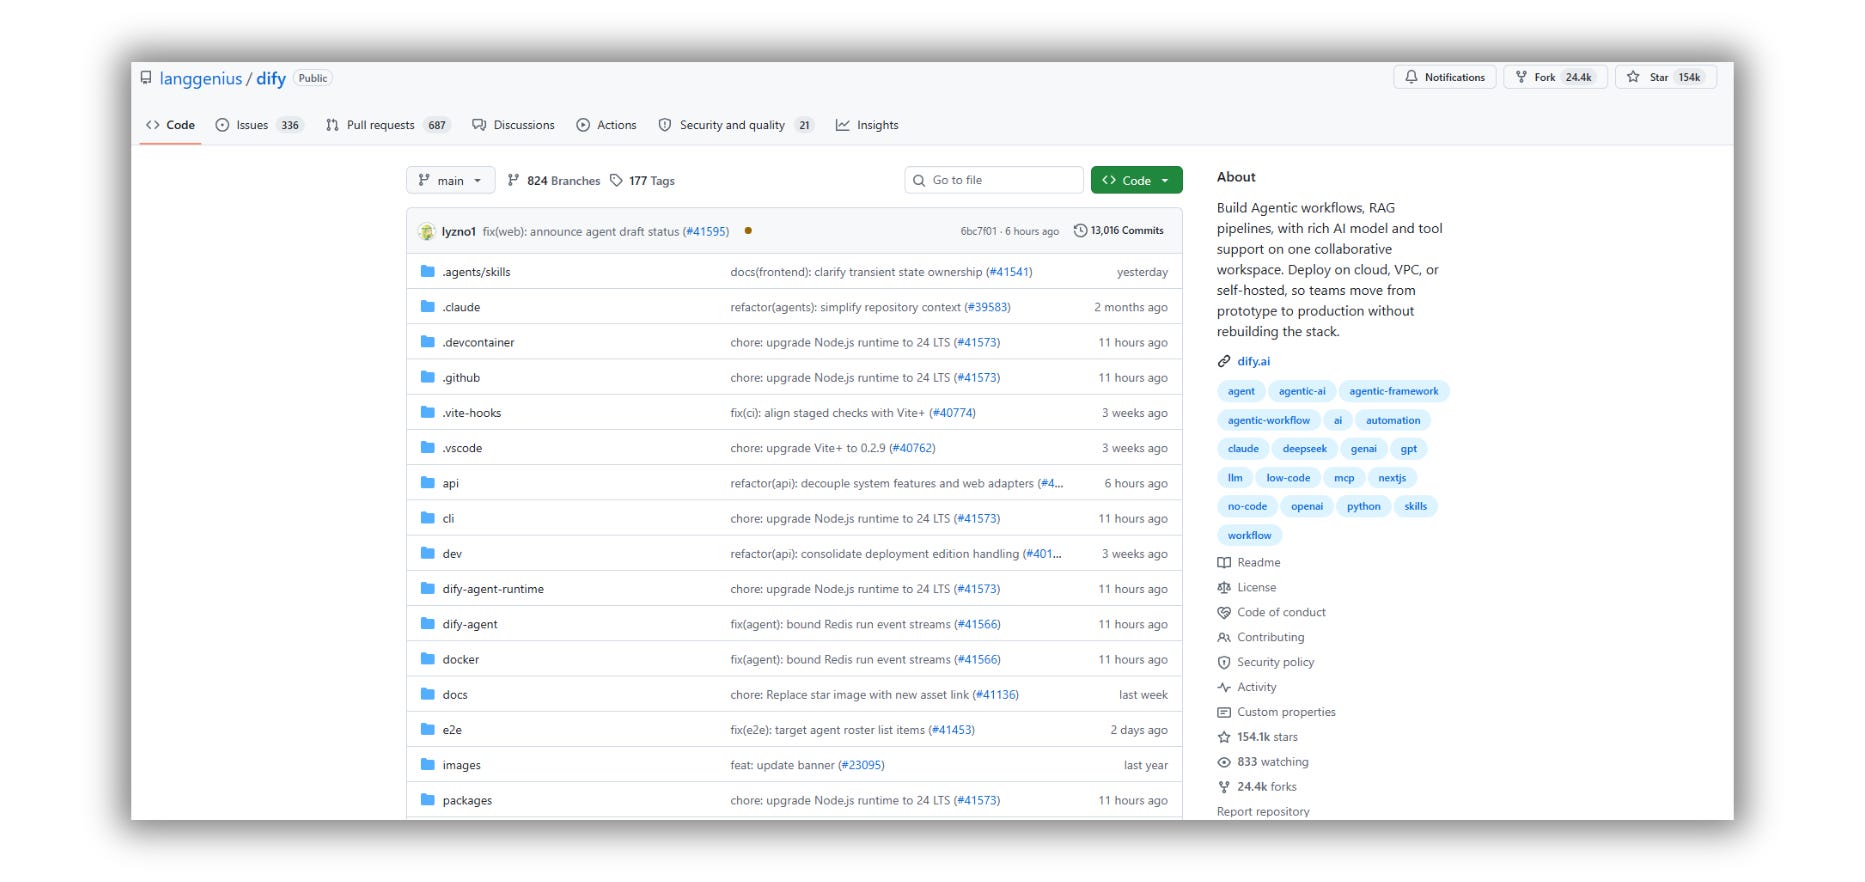The height and width of the screenshot is (882, 1865).
Task: Click the Fork icon button
Action: click(1521, 77)
